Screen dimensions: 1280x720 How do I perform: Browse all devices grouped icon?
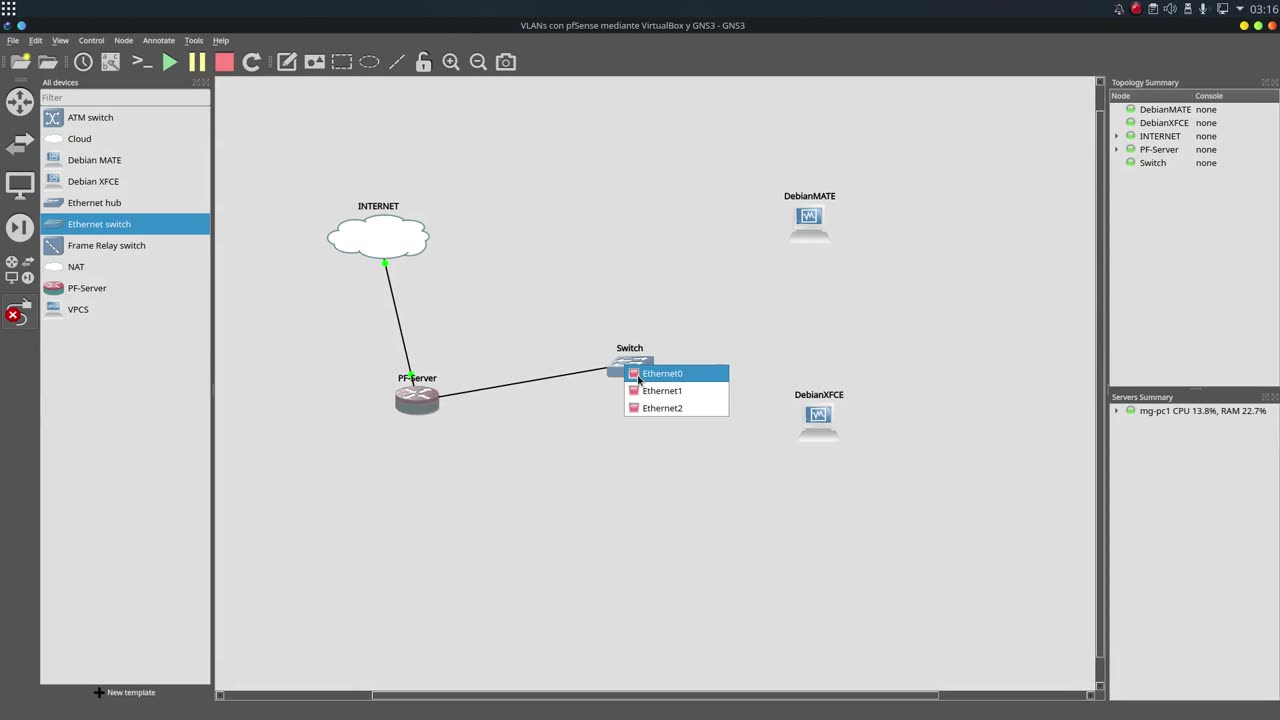[20, 270]
